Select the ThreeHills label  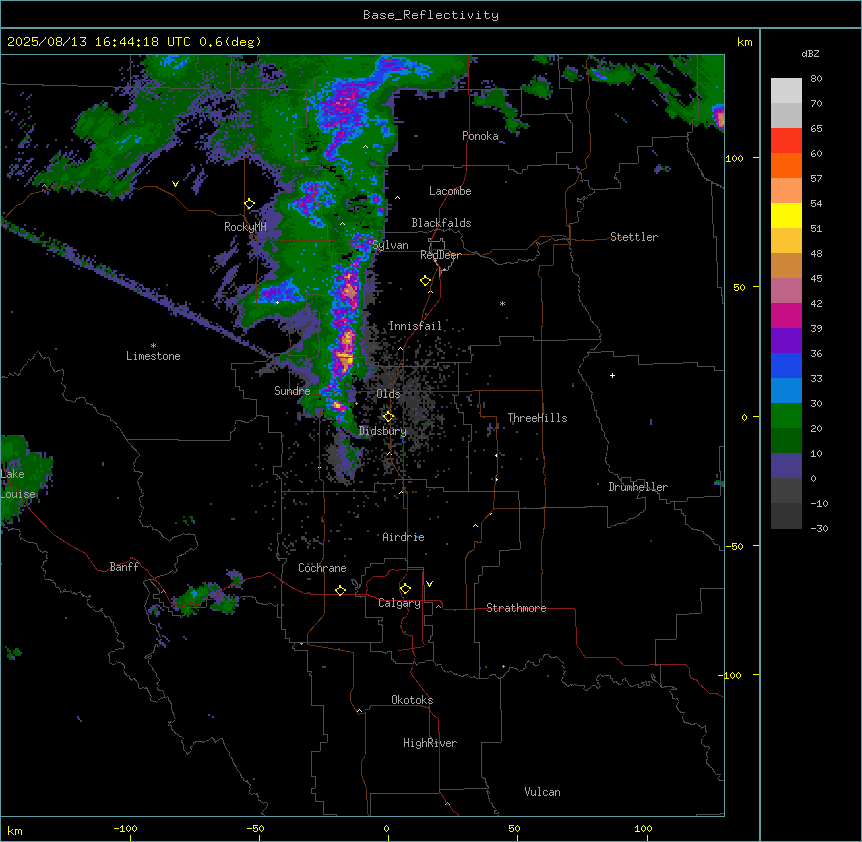(537, 418)
